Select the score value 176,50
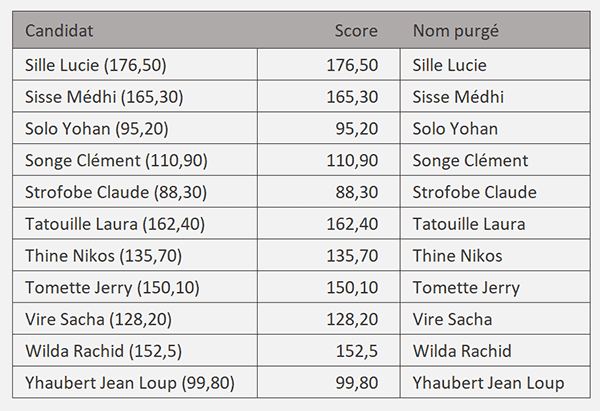The height and width of the screenshot is (411, 600). 352,65
